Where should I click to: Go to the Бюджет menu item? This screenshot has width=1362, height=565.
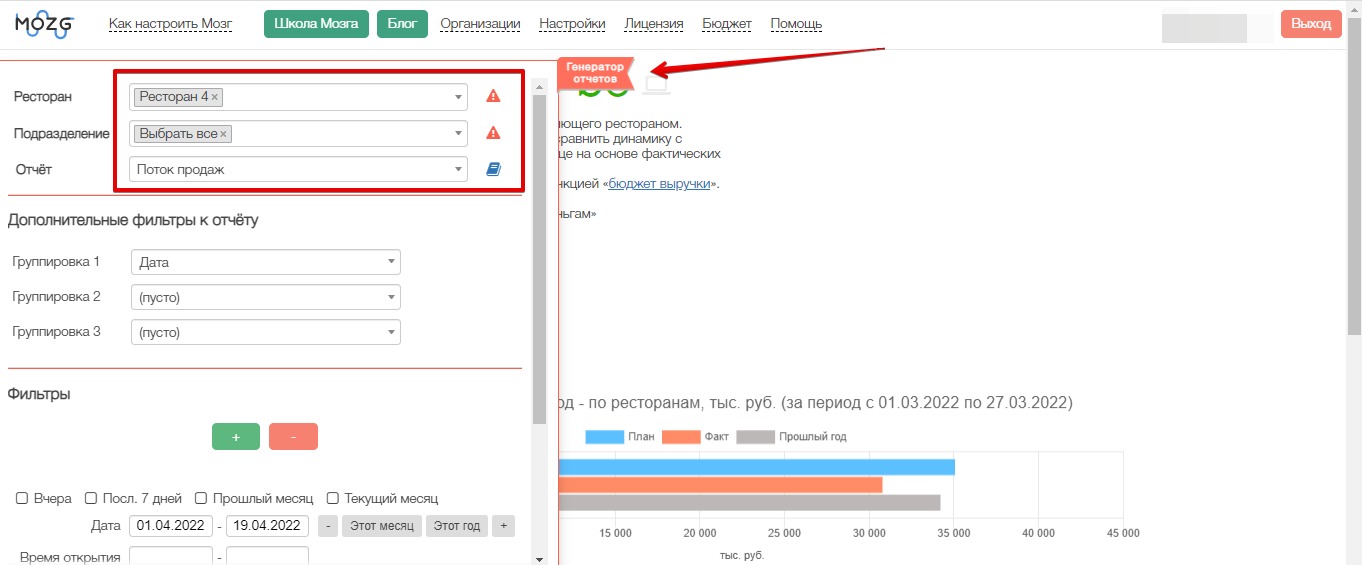coord(727,24)
